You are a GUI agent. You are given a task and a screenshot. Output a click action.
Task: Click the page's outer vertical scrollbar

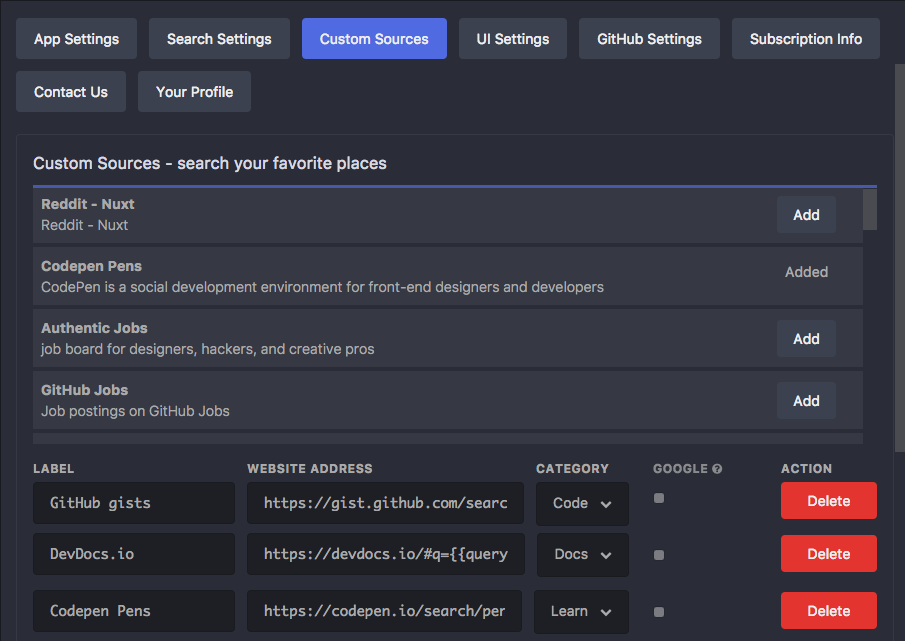tap(900, 258)
